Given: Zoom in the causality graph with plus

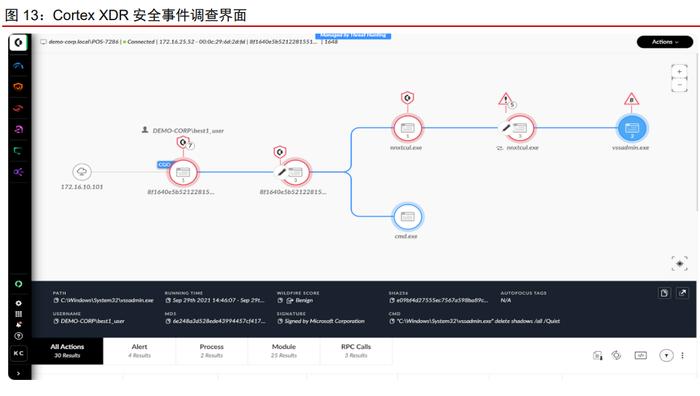Looking at the screenshot, I should (679, 71).
